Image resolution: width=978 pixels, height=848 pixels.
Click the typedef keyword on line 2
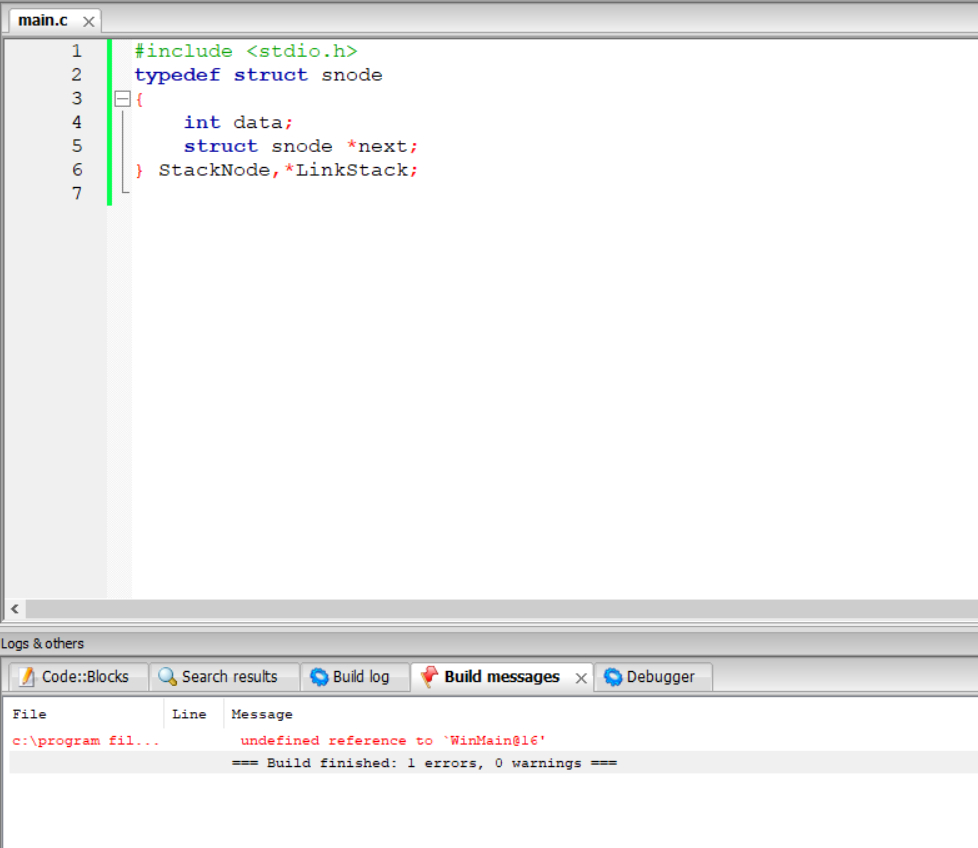(x=177, y=75)
